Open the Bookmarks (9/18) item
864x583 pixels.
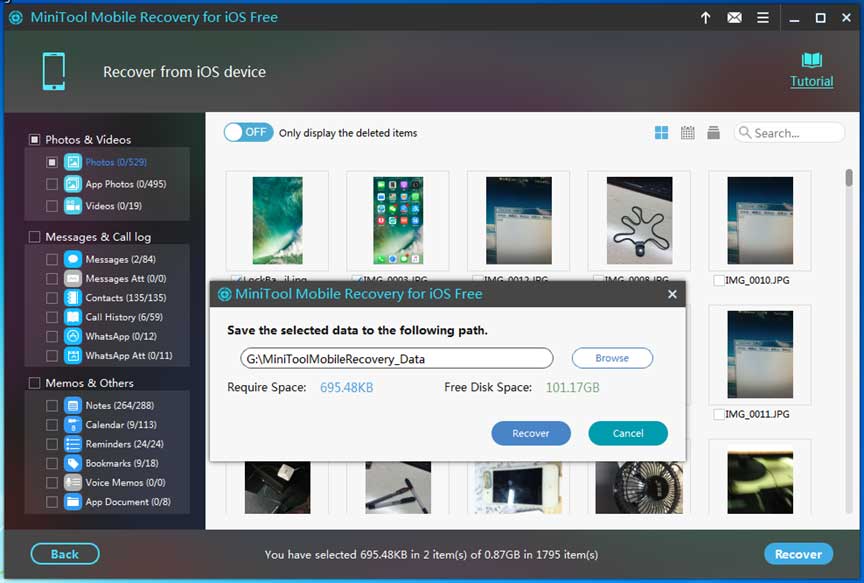point(122,463)
